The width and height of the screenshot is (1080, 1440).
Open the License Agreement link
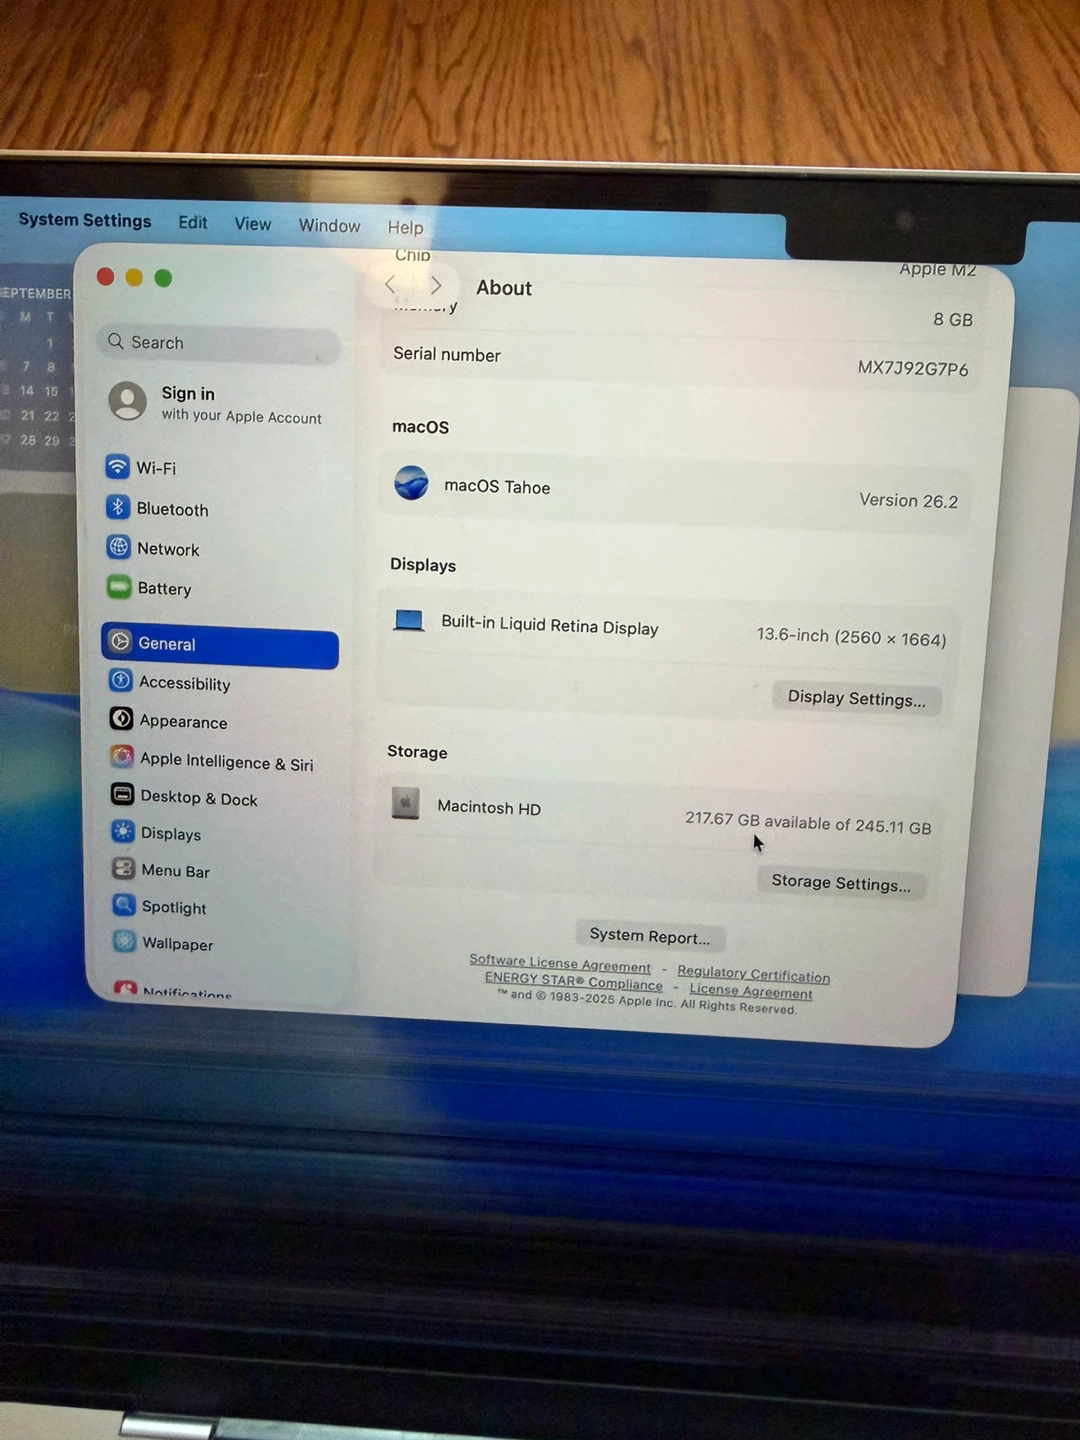pos(751,991)
